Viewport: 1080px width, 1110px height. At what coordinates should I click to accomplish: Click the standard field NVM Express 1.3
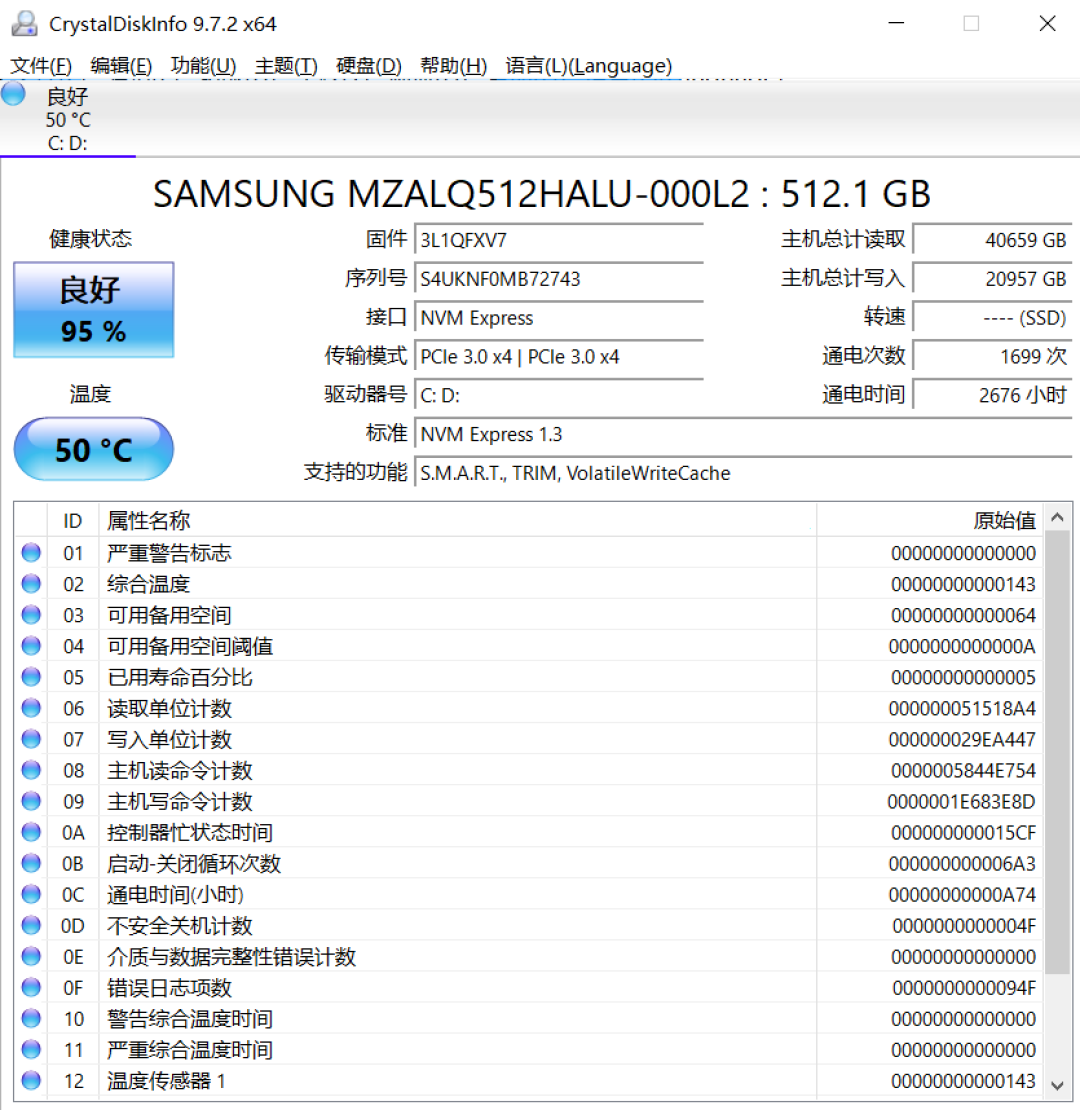pyautogui.click(x=743, y=434)
